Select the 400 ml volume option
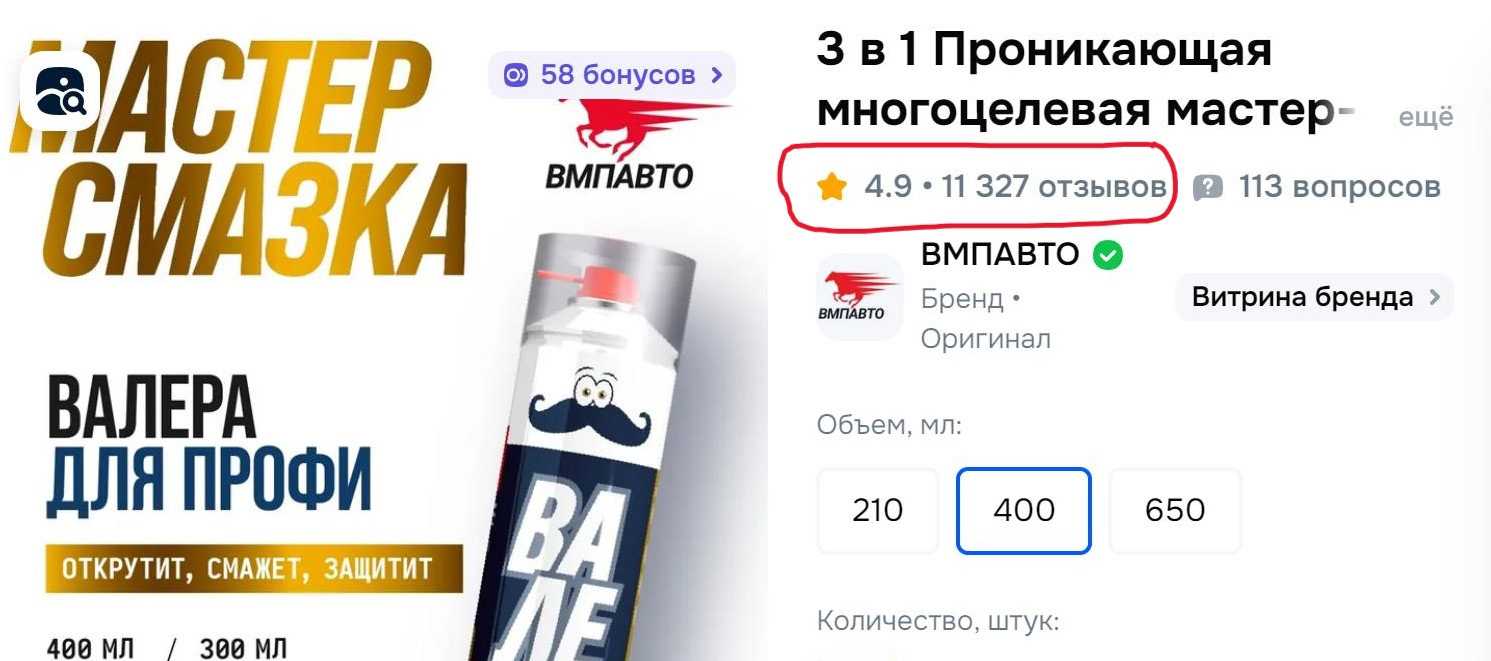The width and height of the screenshot is (1491, 661). 1024,511
